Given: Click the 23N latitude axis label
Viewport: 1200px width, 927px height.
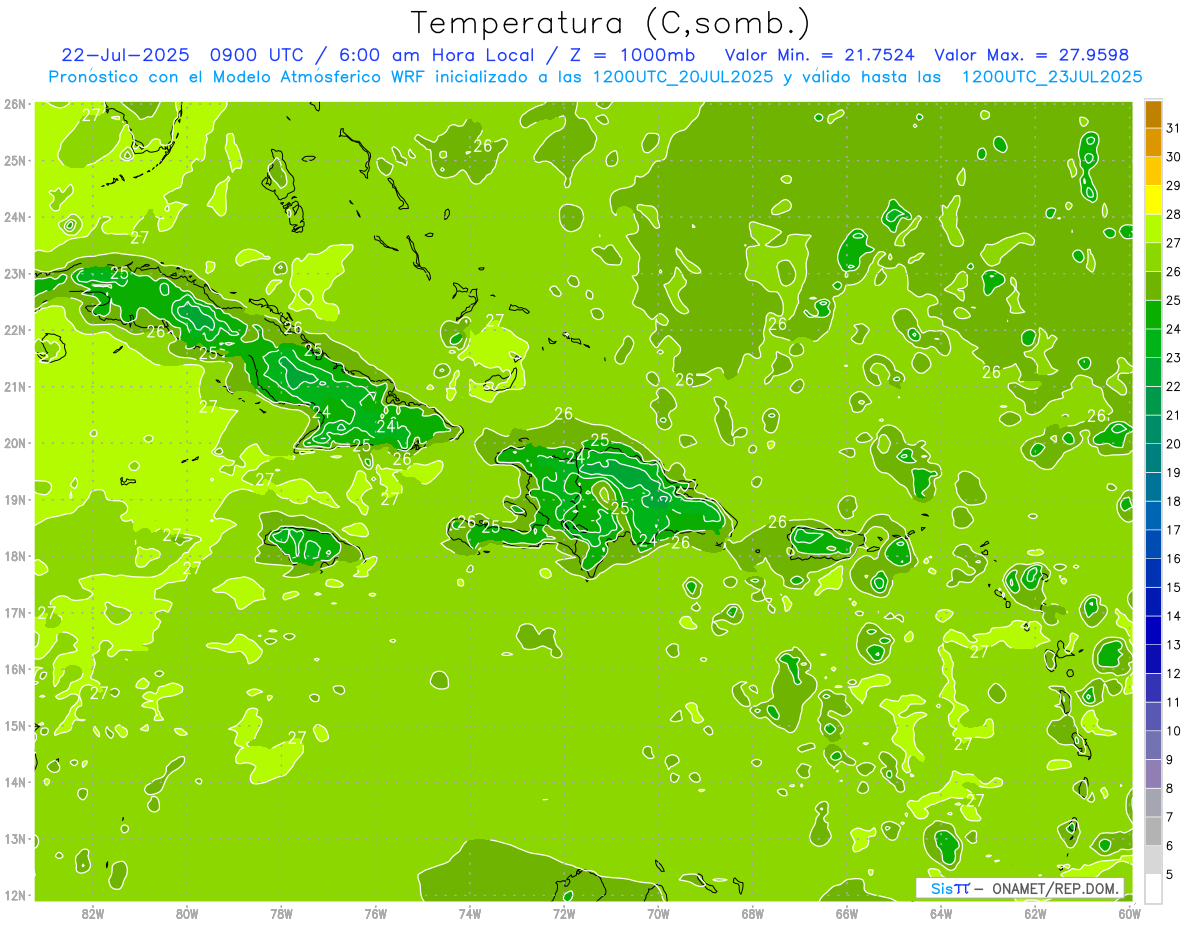Looking at the screenshot, I should [x=14, y=273].
